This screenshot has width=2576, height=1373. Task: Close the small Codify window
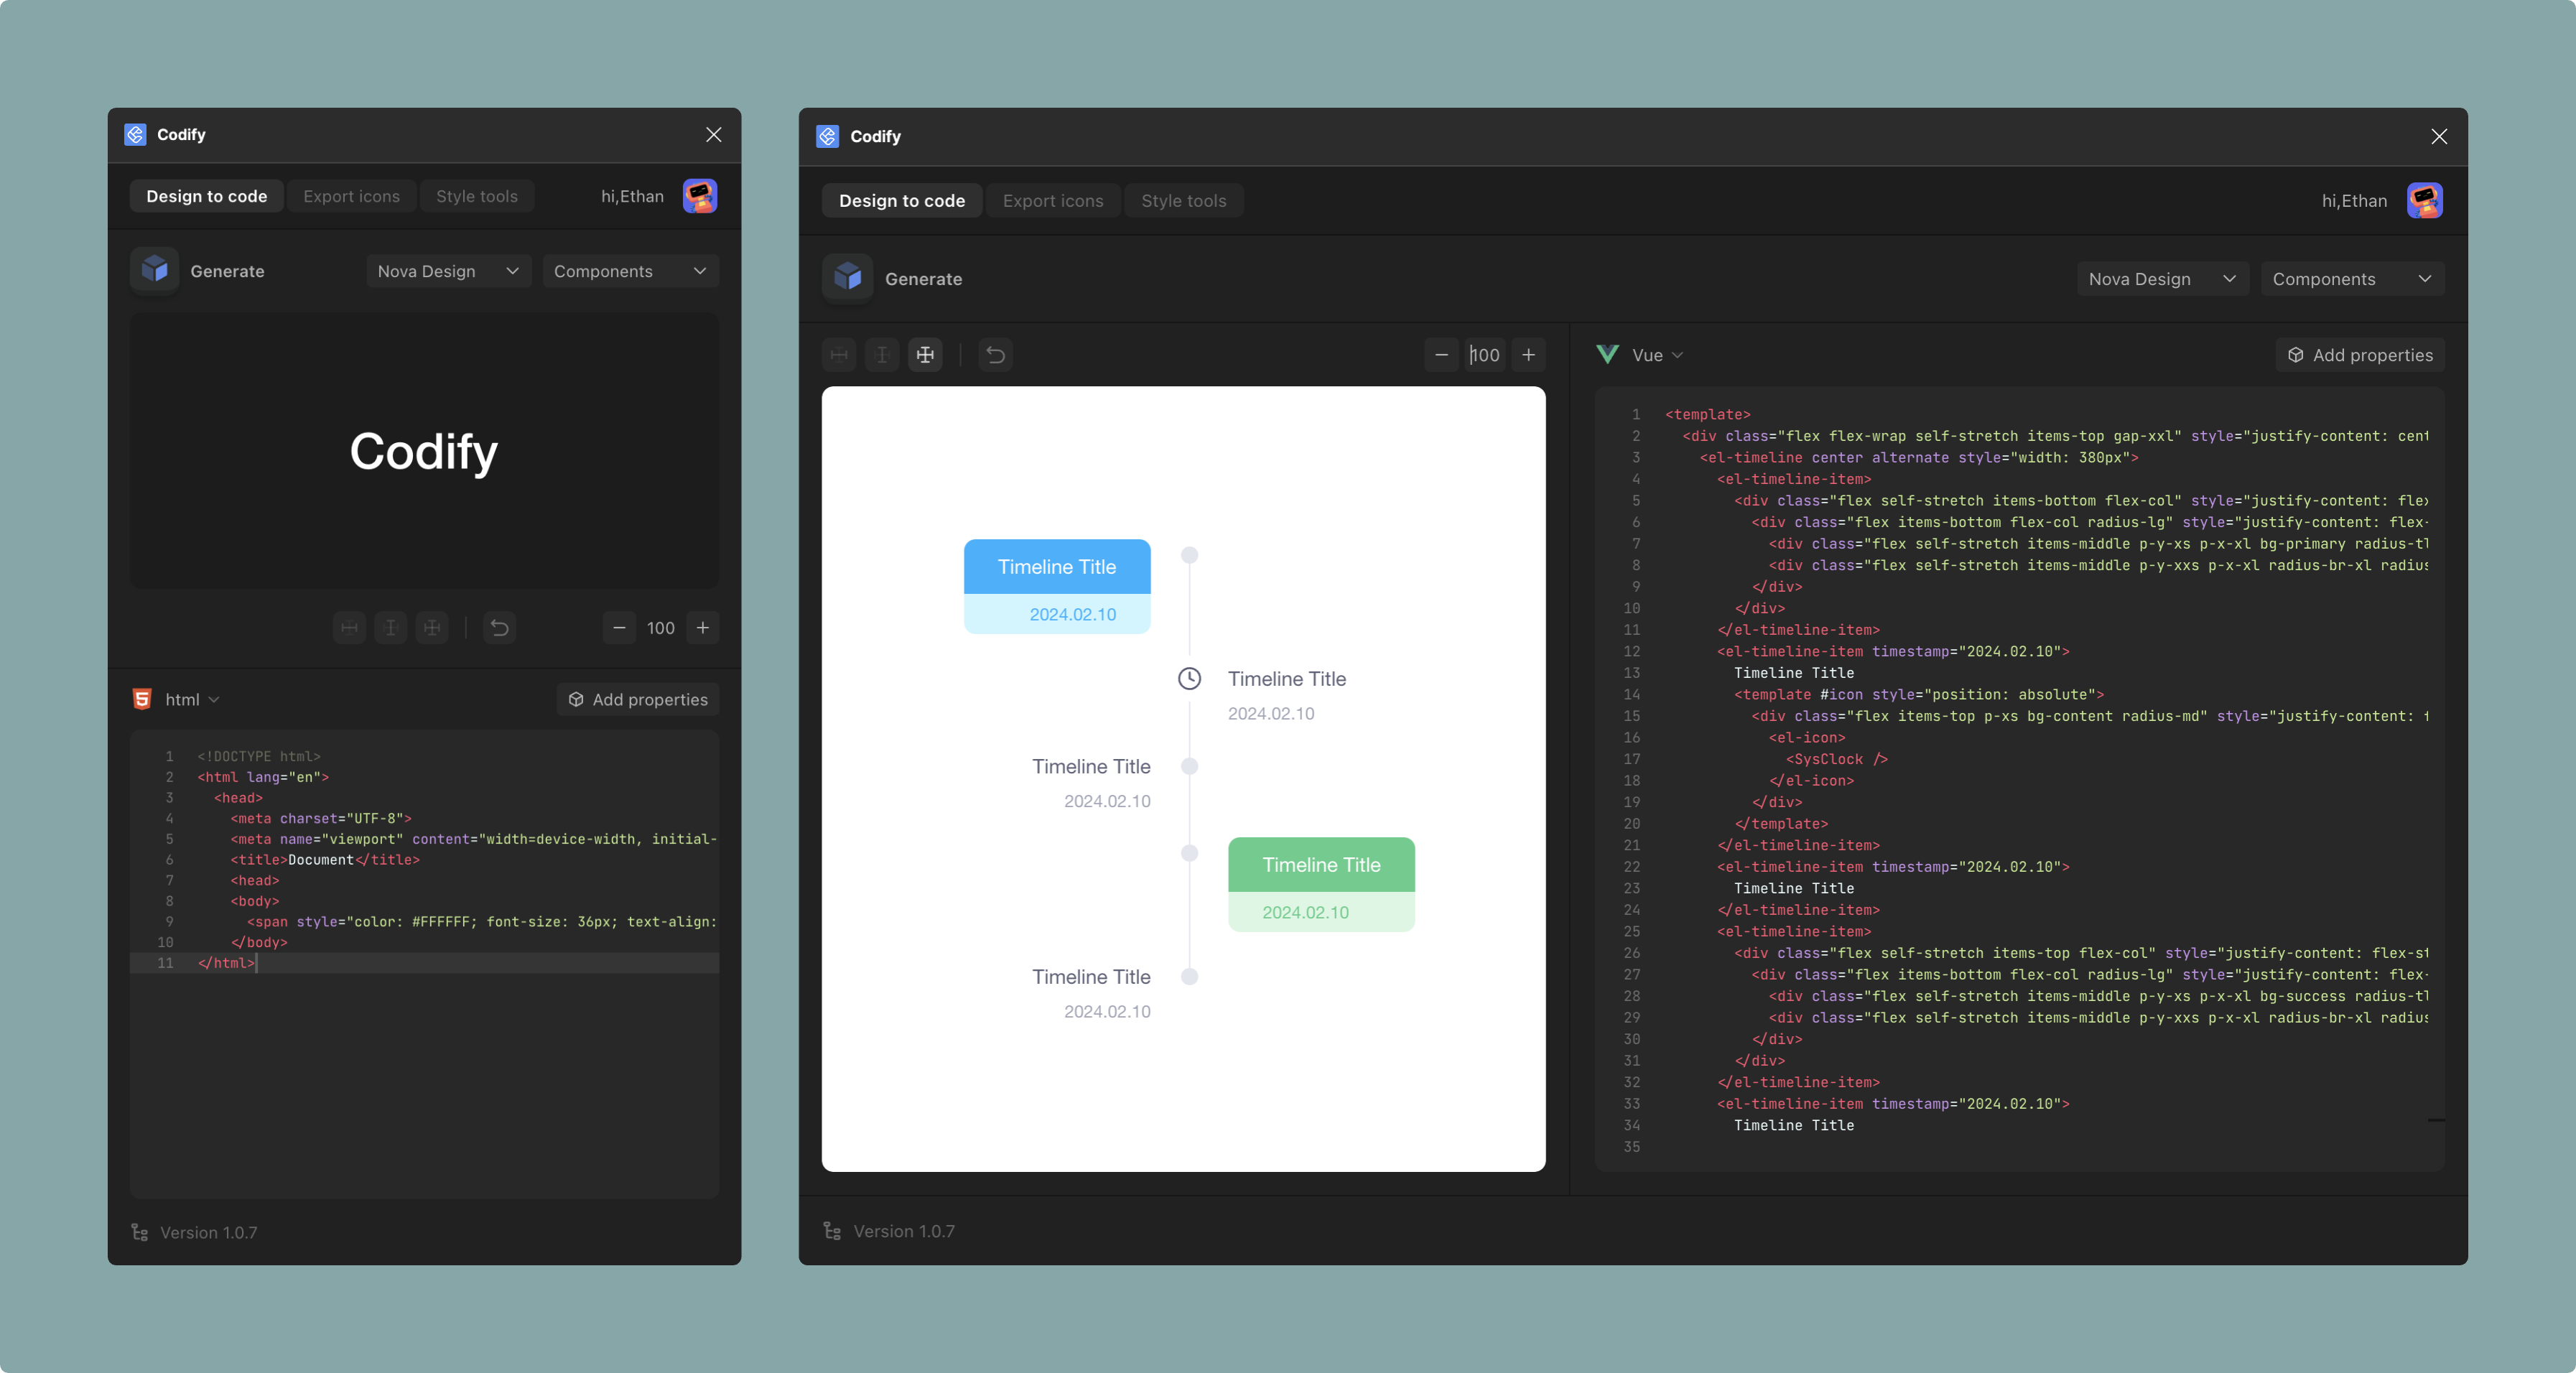click(714, 134)
